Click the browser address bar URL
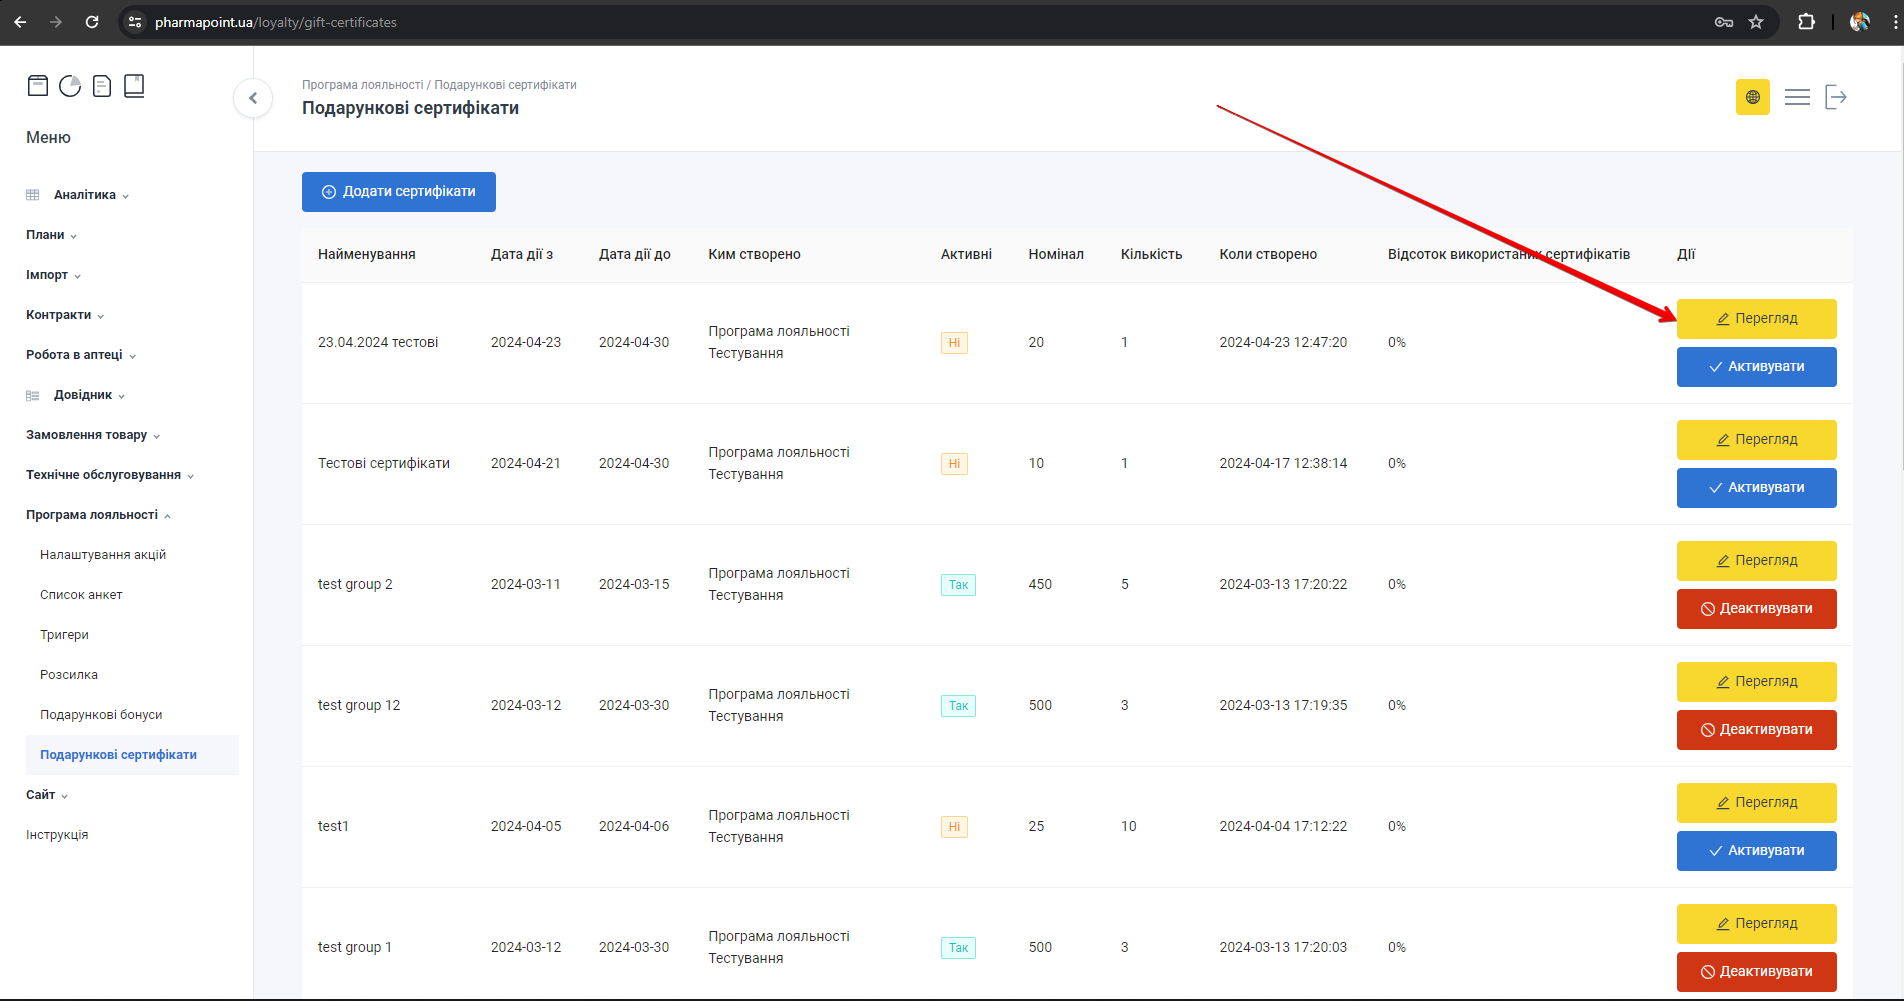The image size is (1904, 1001). pos(276,22)
